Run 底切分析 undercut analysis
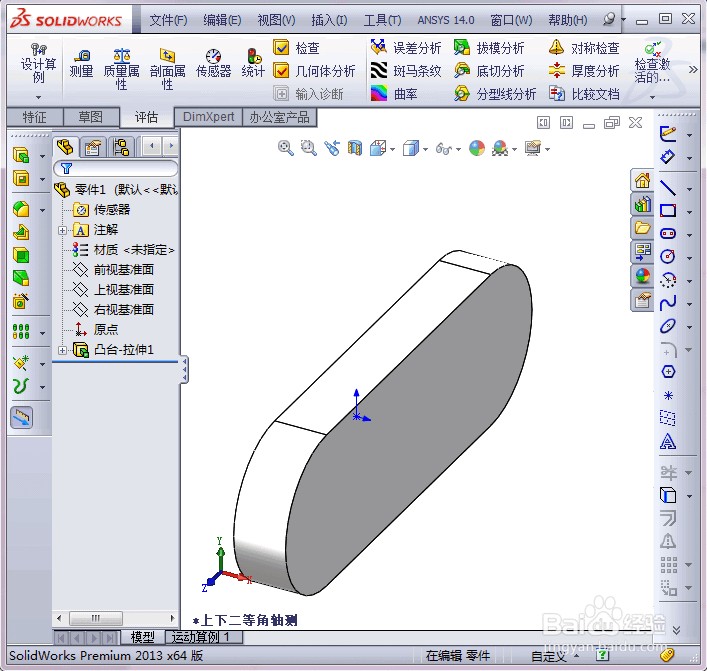 (489, 70)
